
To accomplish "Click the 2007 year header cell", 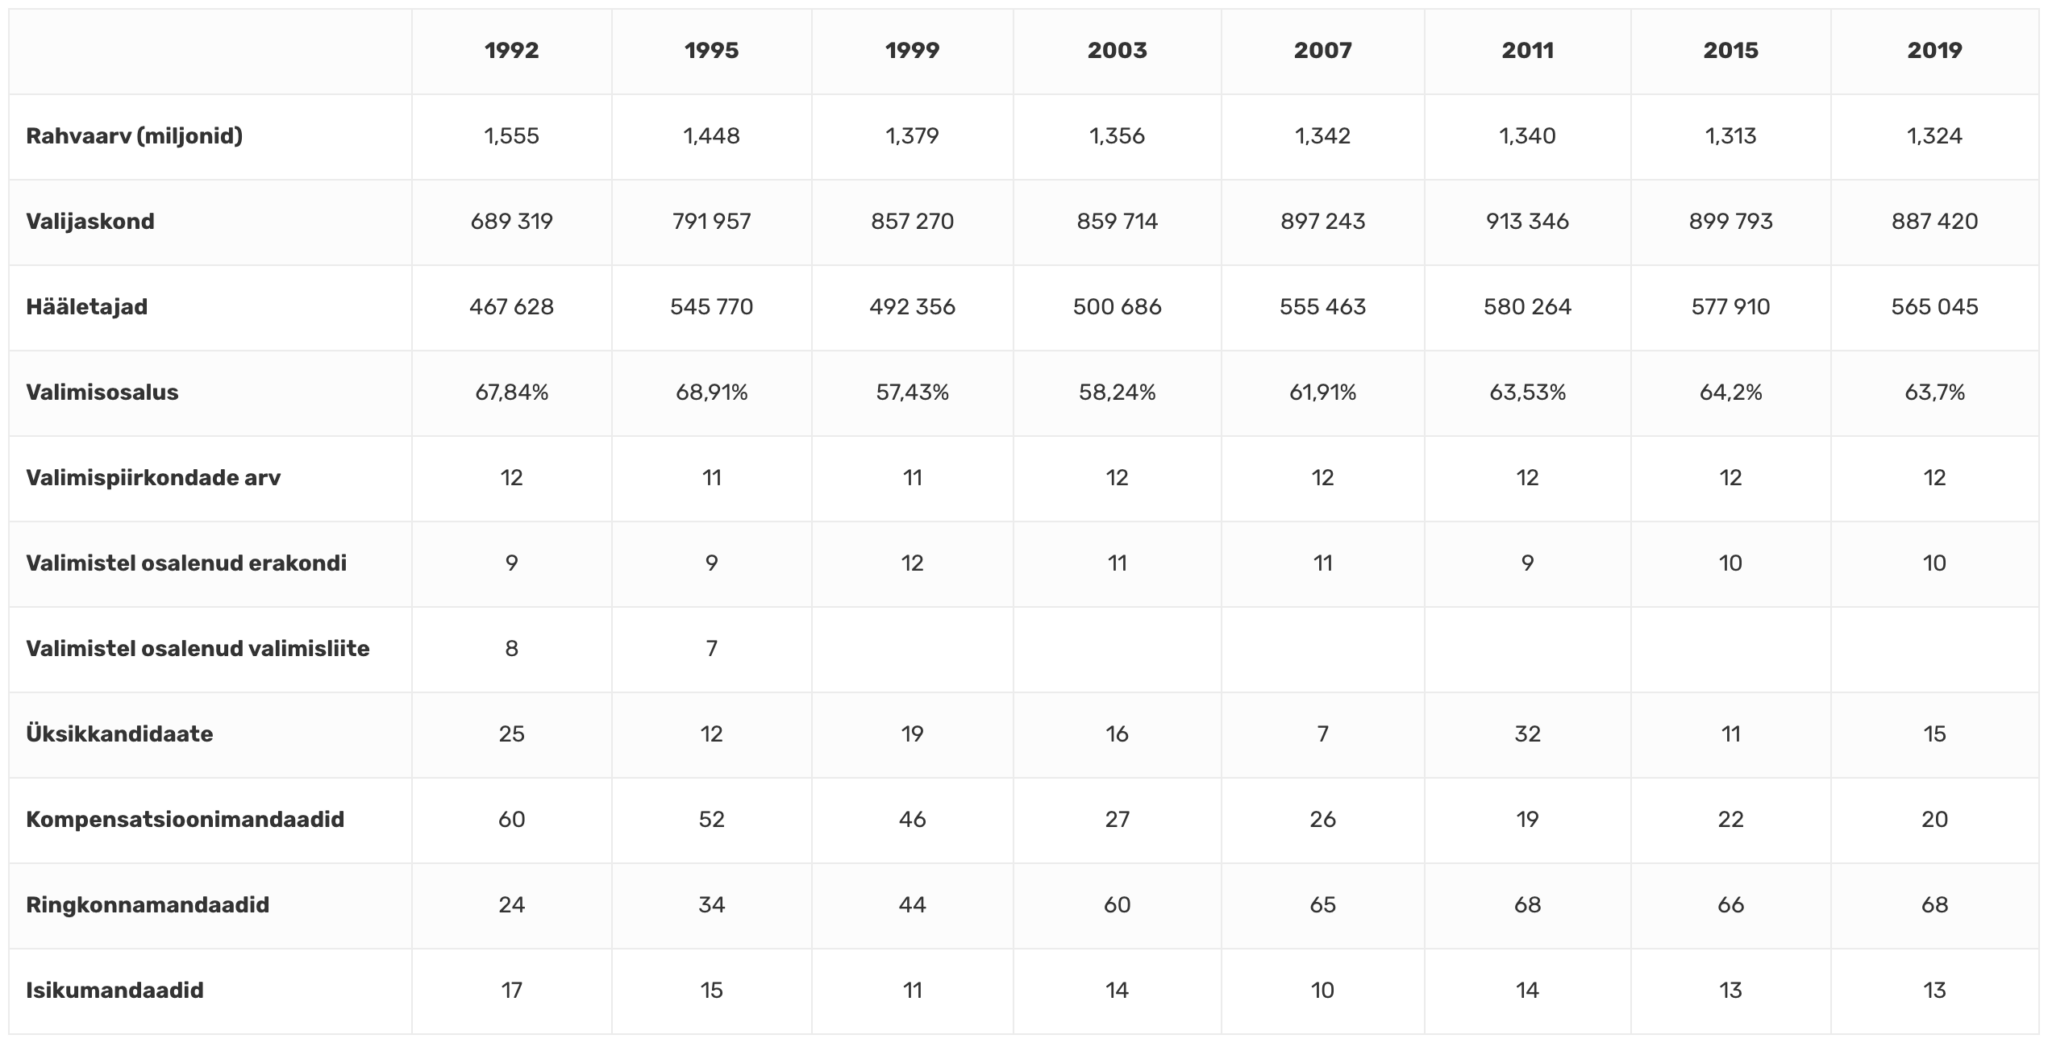I will pyautogui.click(x=1322, y=51).
